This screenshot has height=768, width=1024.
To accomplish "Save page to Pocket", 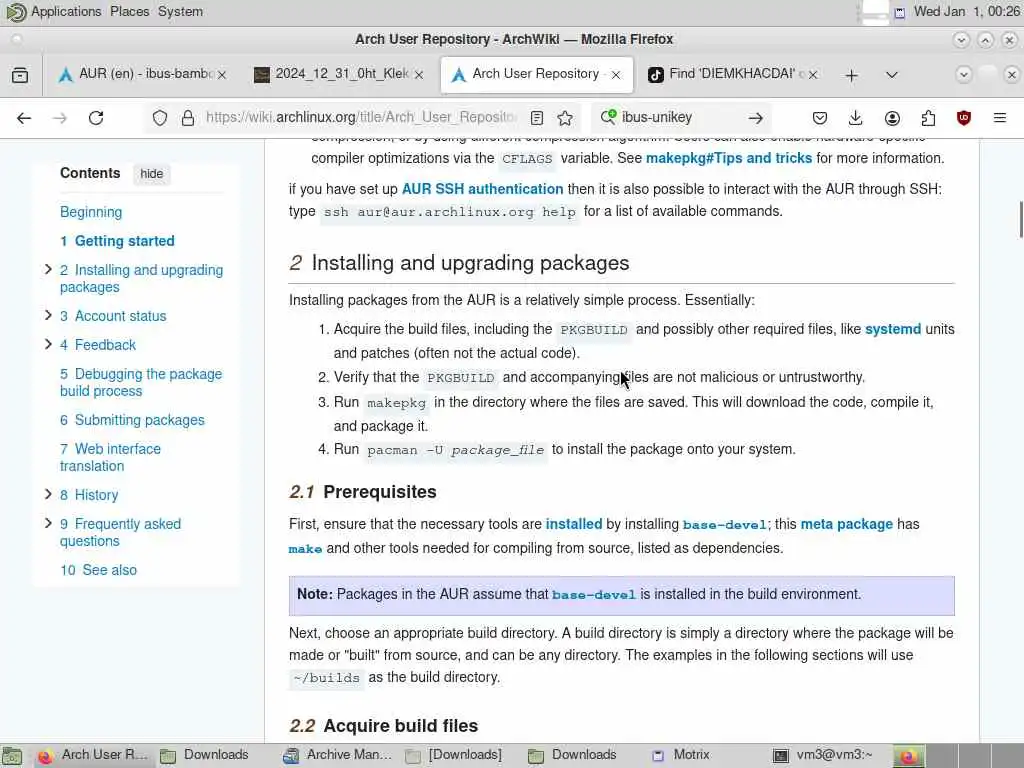I will (820, 118).
